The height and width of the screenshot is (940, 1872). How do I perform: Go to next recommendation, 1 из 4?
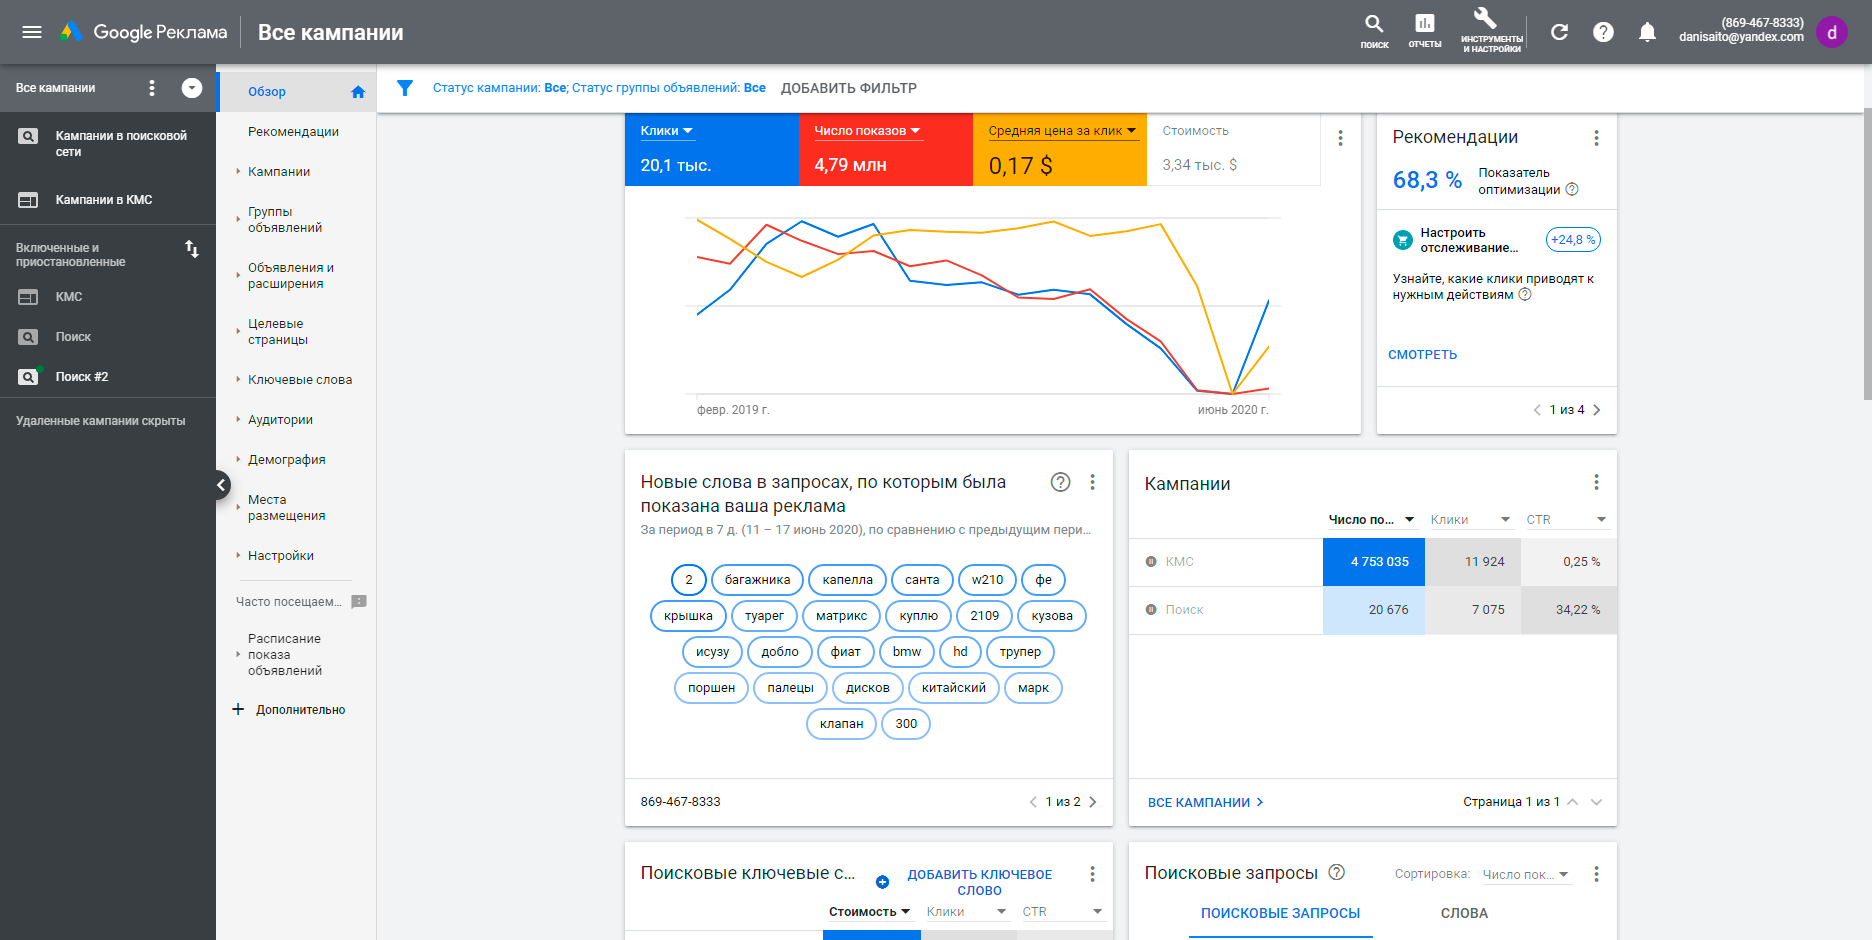1597,410
